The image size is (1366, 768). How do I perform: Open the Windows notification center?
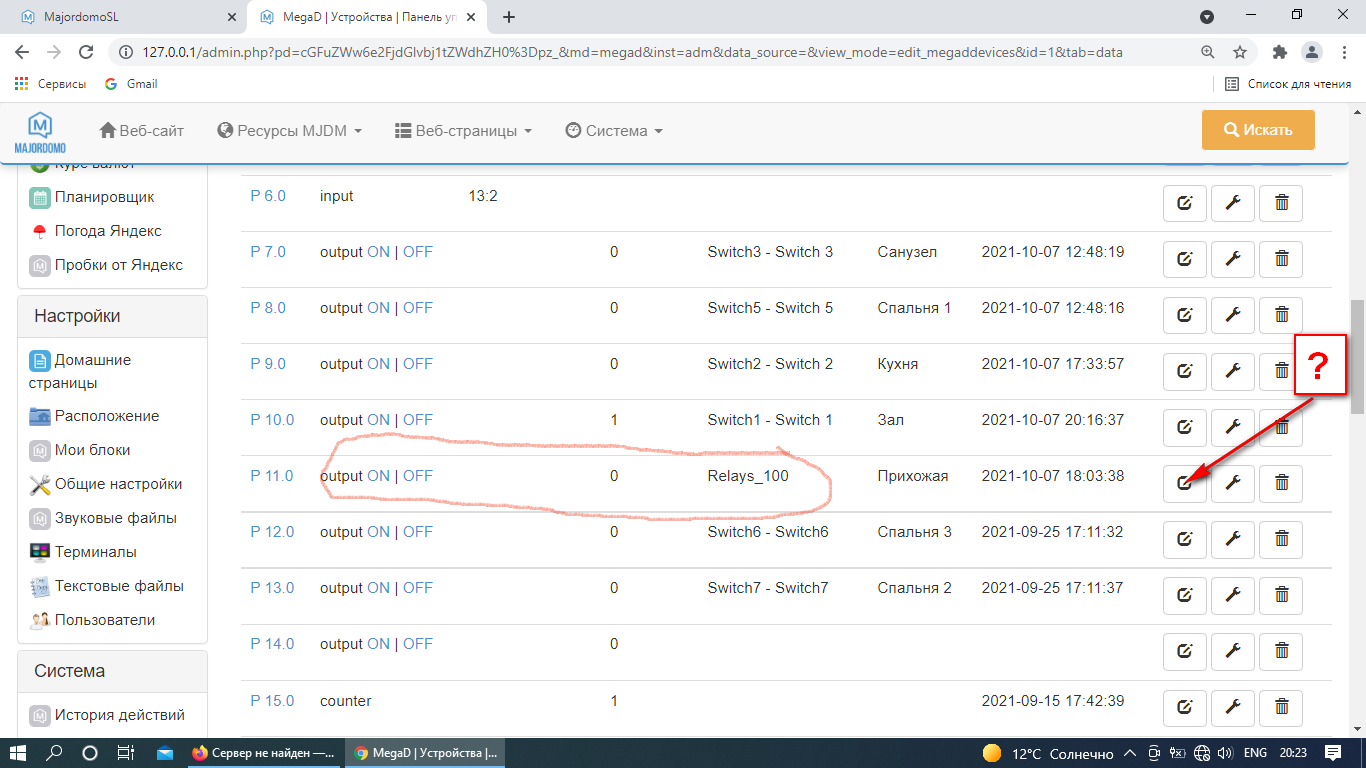[1333, 753]
